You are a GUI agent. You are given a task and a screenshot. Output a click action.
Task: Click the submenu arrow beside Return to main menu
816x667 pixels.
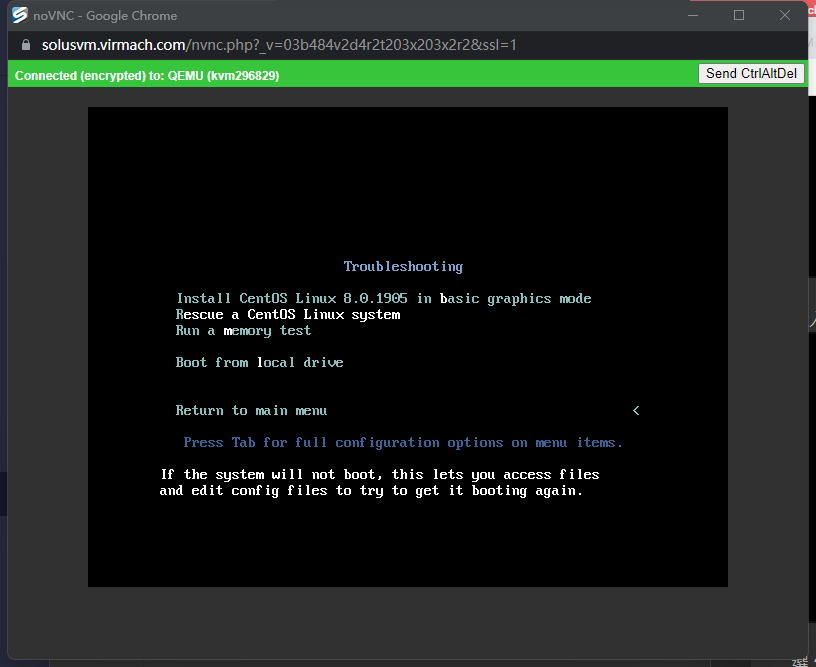pyautogui.click(x=636, y=411)
